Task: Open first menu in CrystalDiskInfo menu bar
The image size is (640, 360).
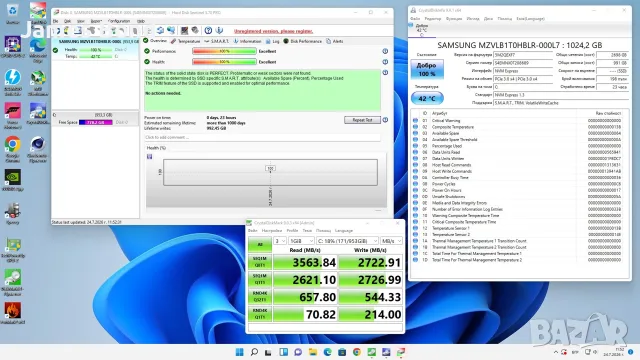Action: click(415, 19)
